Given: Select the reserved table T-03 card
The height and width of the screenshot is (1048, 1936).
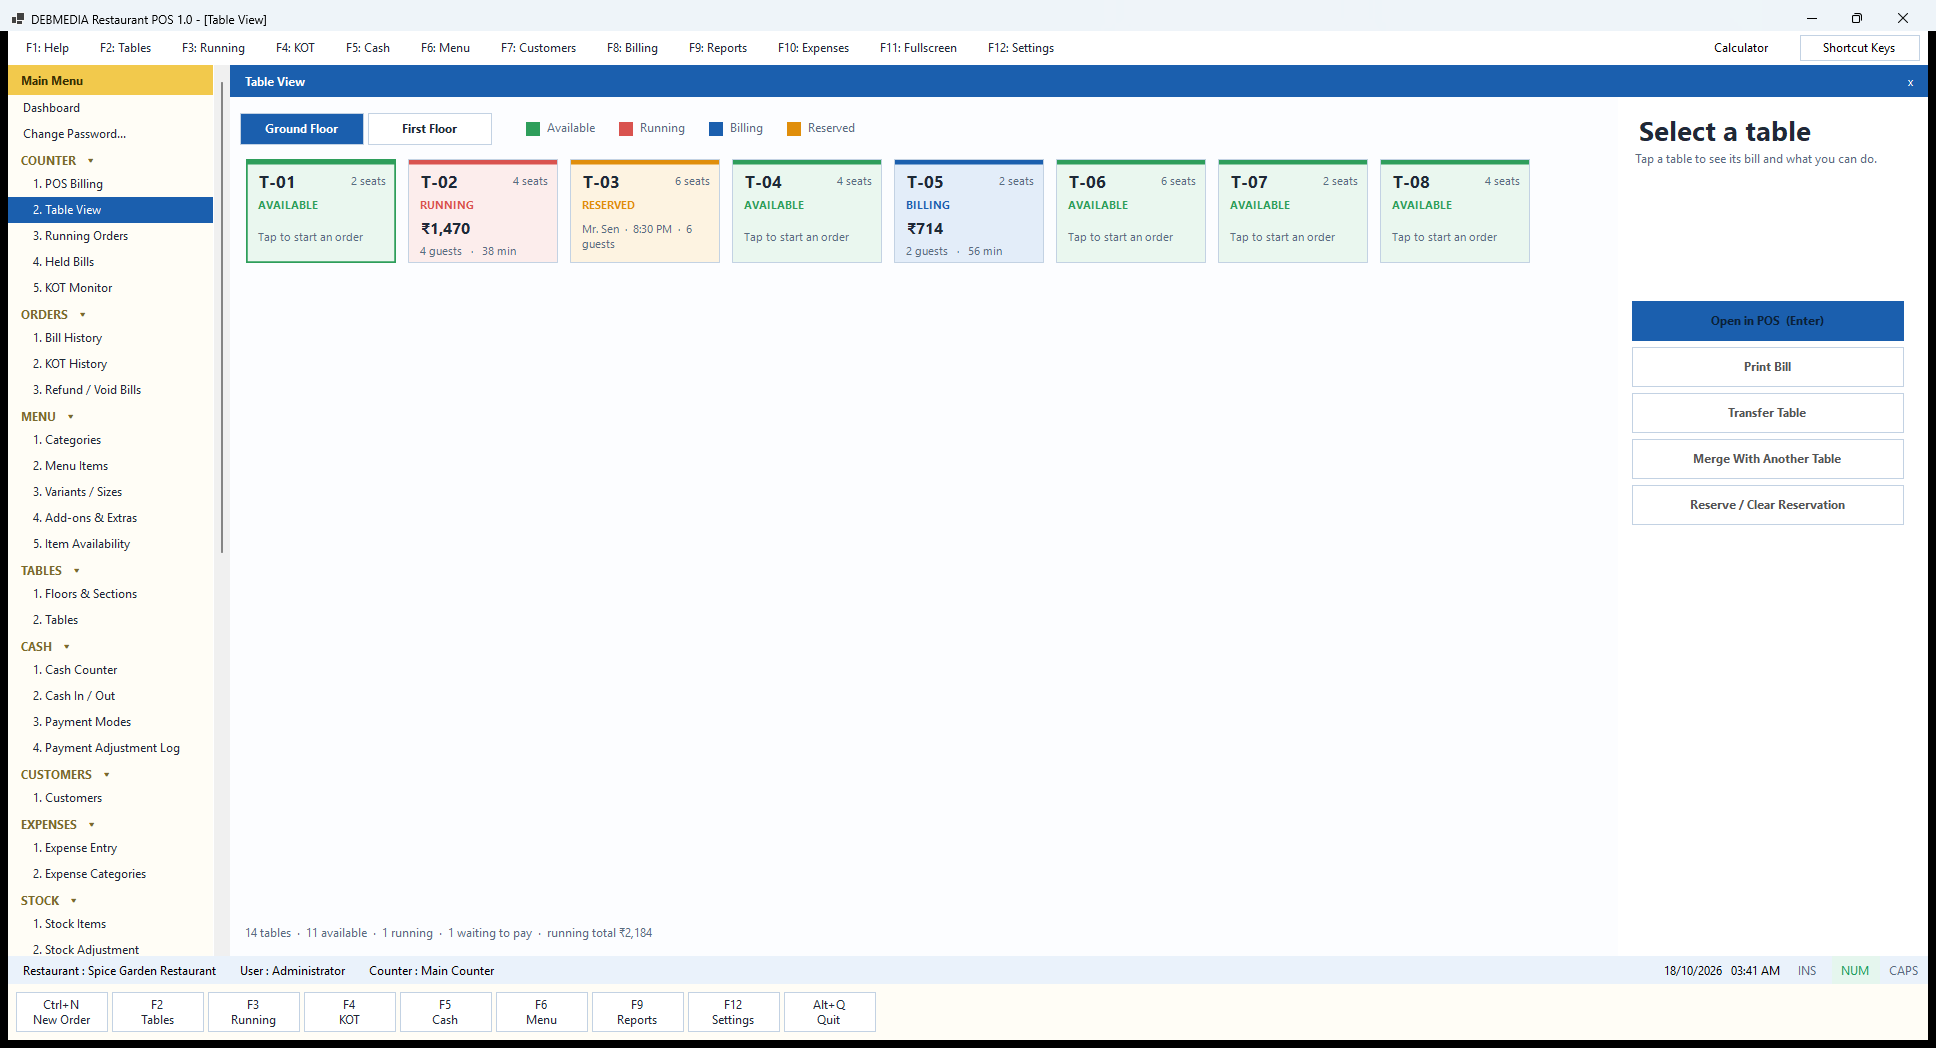Looking at the screenshot, I should tap(645, 211).
